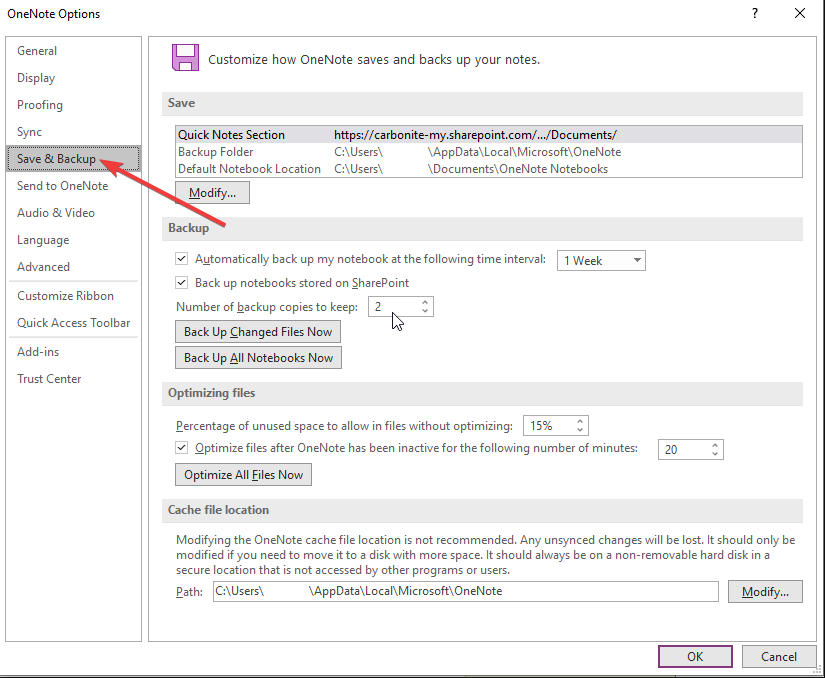
Task: Select the Backup Folder row
Action: [488, 152]
